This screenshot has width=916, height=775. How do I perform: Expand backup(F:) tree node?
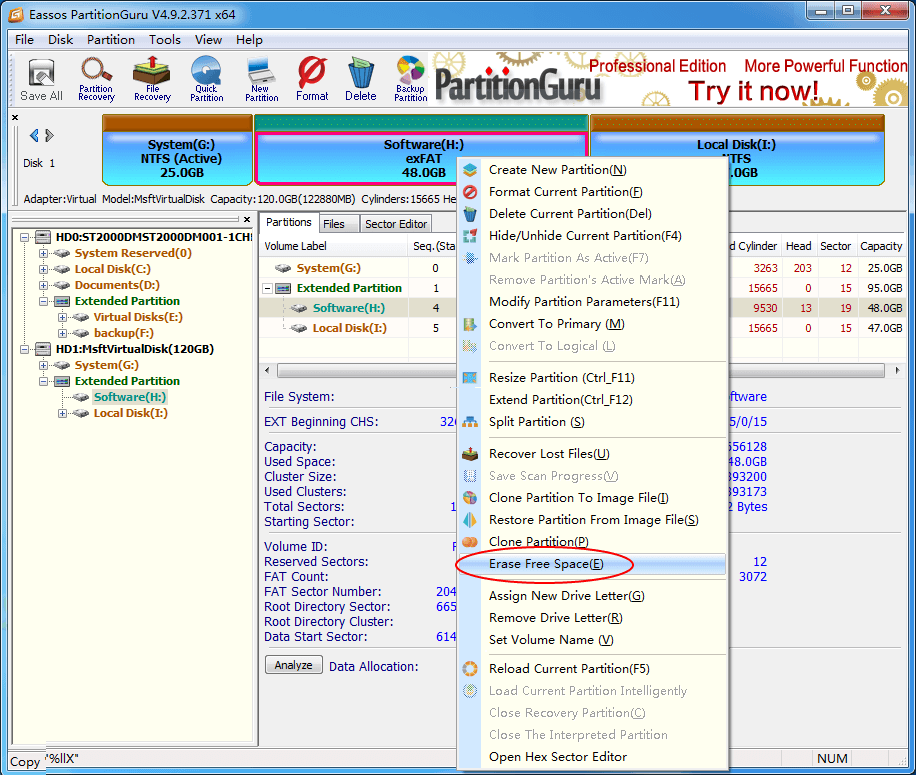tap(62, 333)
